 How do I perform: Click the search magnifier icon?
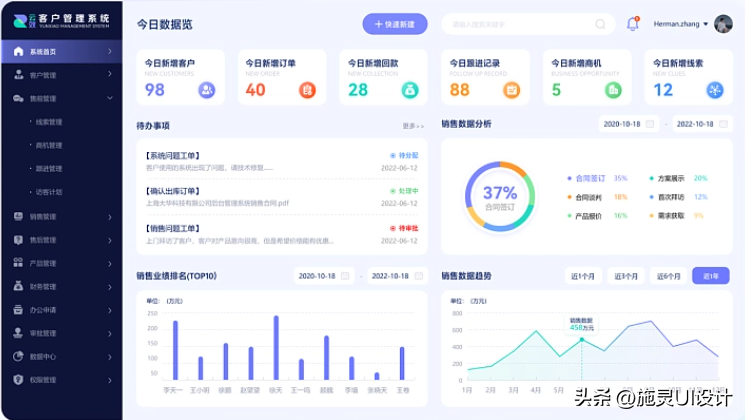tap(601, 24)
